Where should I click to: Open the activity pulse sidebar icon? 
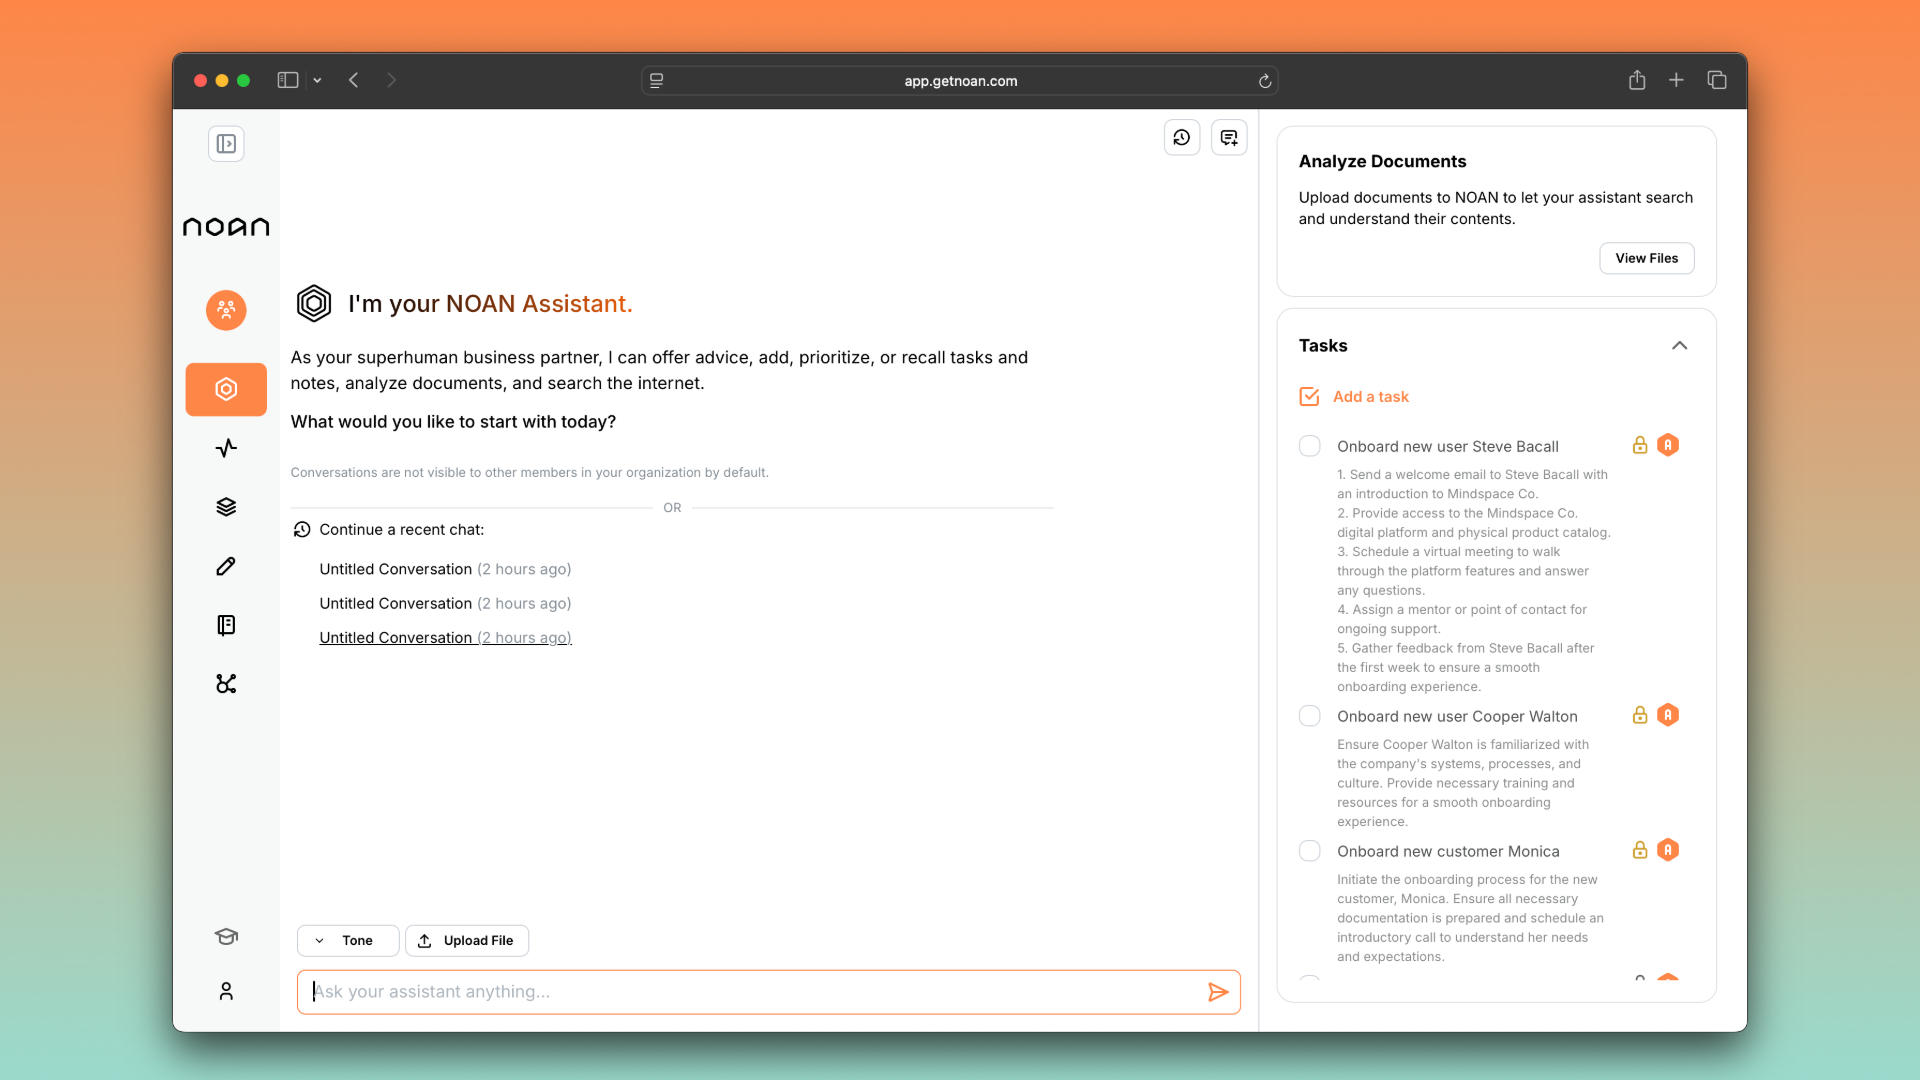point(226,448)
